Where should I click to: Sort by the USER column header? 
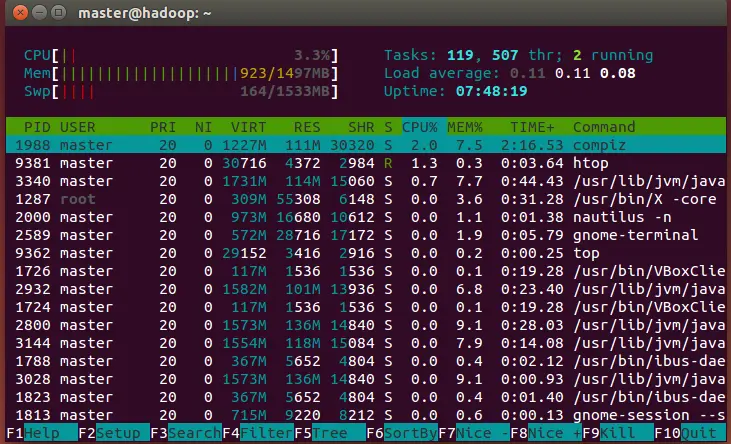[x=78, y=127]
